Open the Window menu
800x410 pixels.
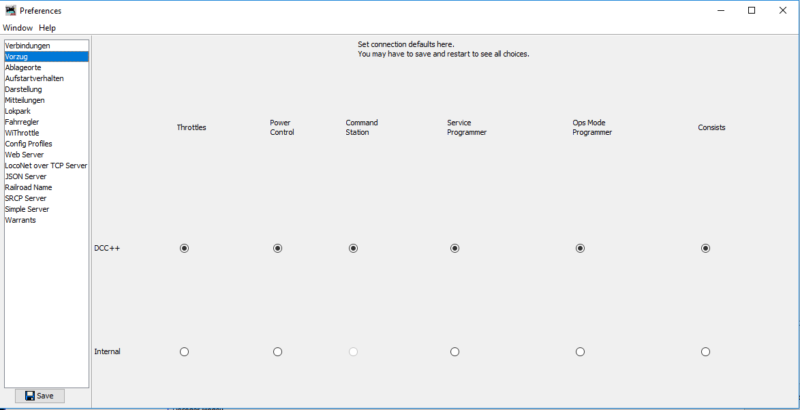pyautogui.click(x=18, y=28)
